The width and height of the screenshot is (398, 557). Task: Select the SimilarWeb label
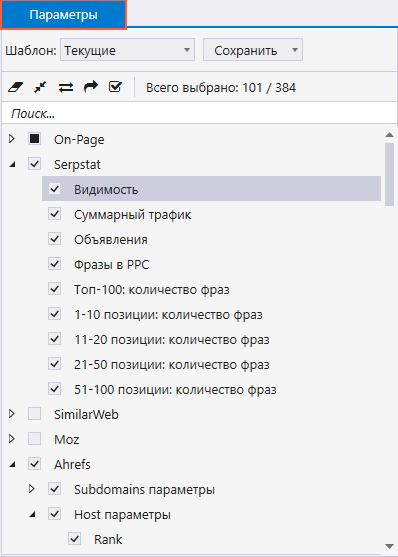[86, 415]
